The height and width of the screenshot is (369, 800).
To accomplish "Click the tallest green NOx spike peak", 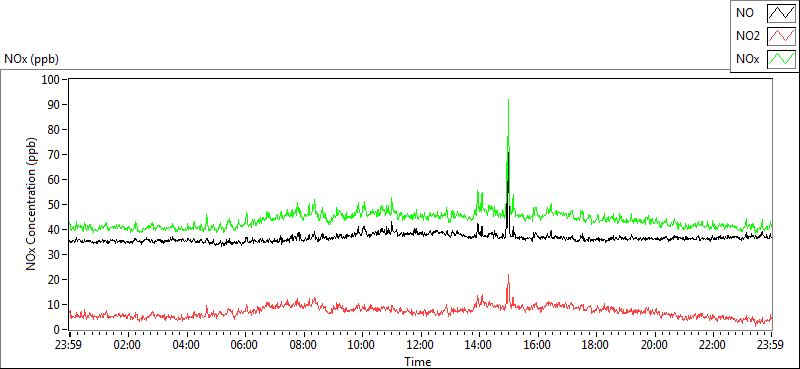I will (509, 100).
